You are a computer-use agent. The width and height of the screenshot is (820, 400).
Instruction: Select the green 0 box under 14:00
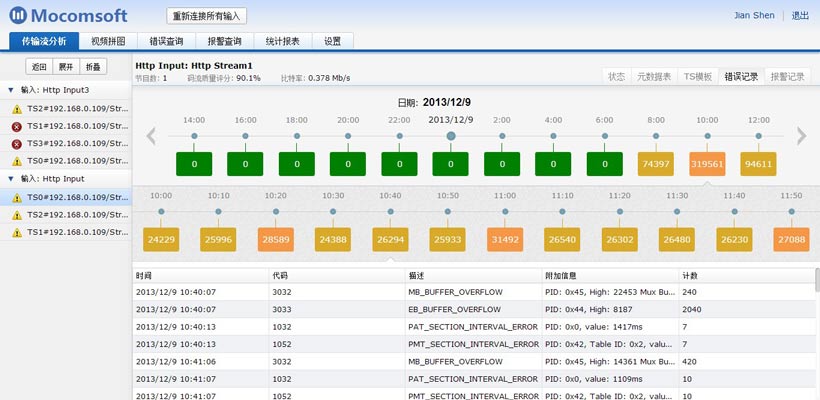194,164
